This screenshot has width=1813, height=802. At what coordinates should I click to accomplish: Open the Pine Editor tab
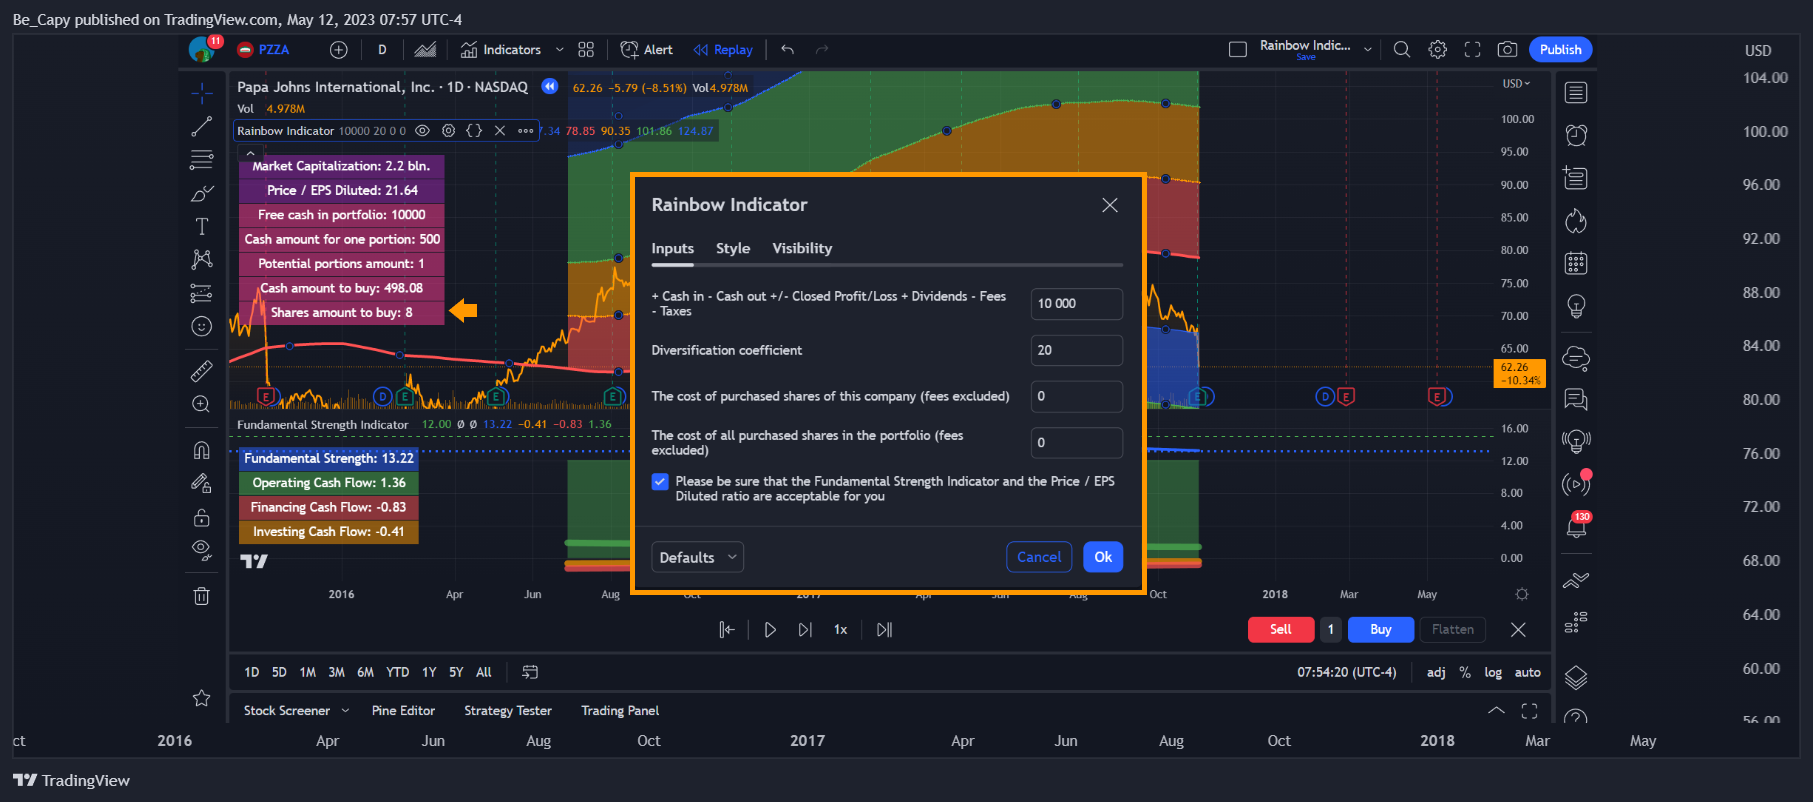click(403, 711)
